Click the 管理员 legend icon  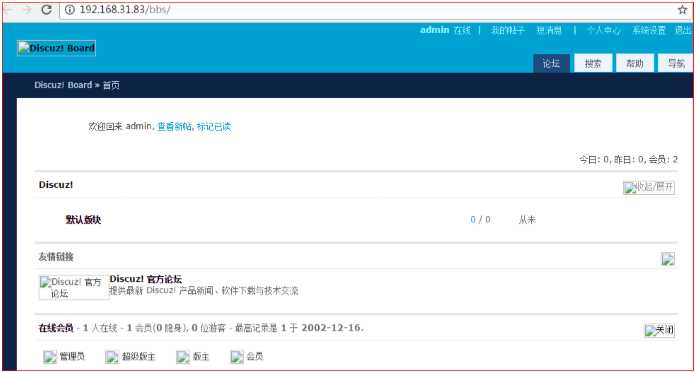pyautogui.click(x=50, y=356)
